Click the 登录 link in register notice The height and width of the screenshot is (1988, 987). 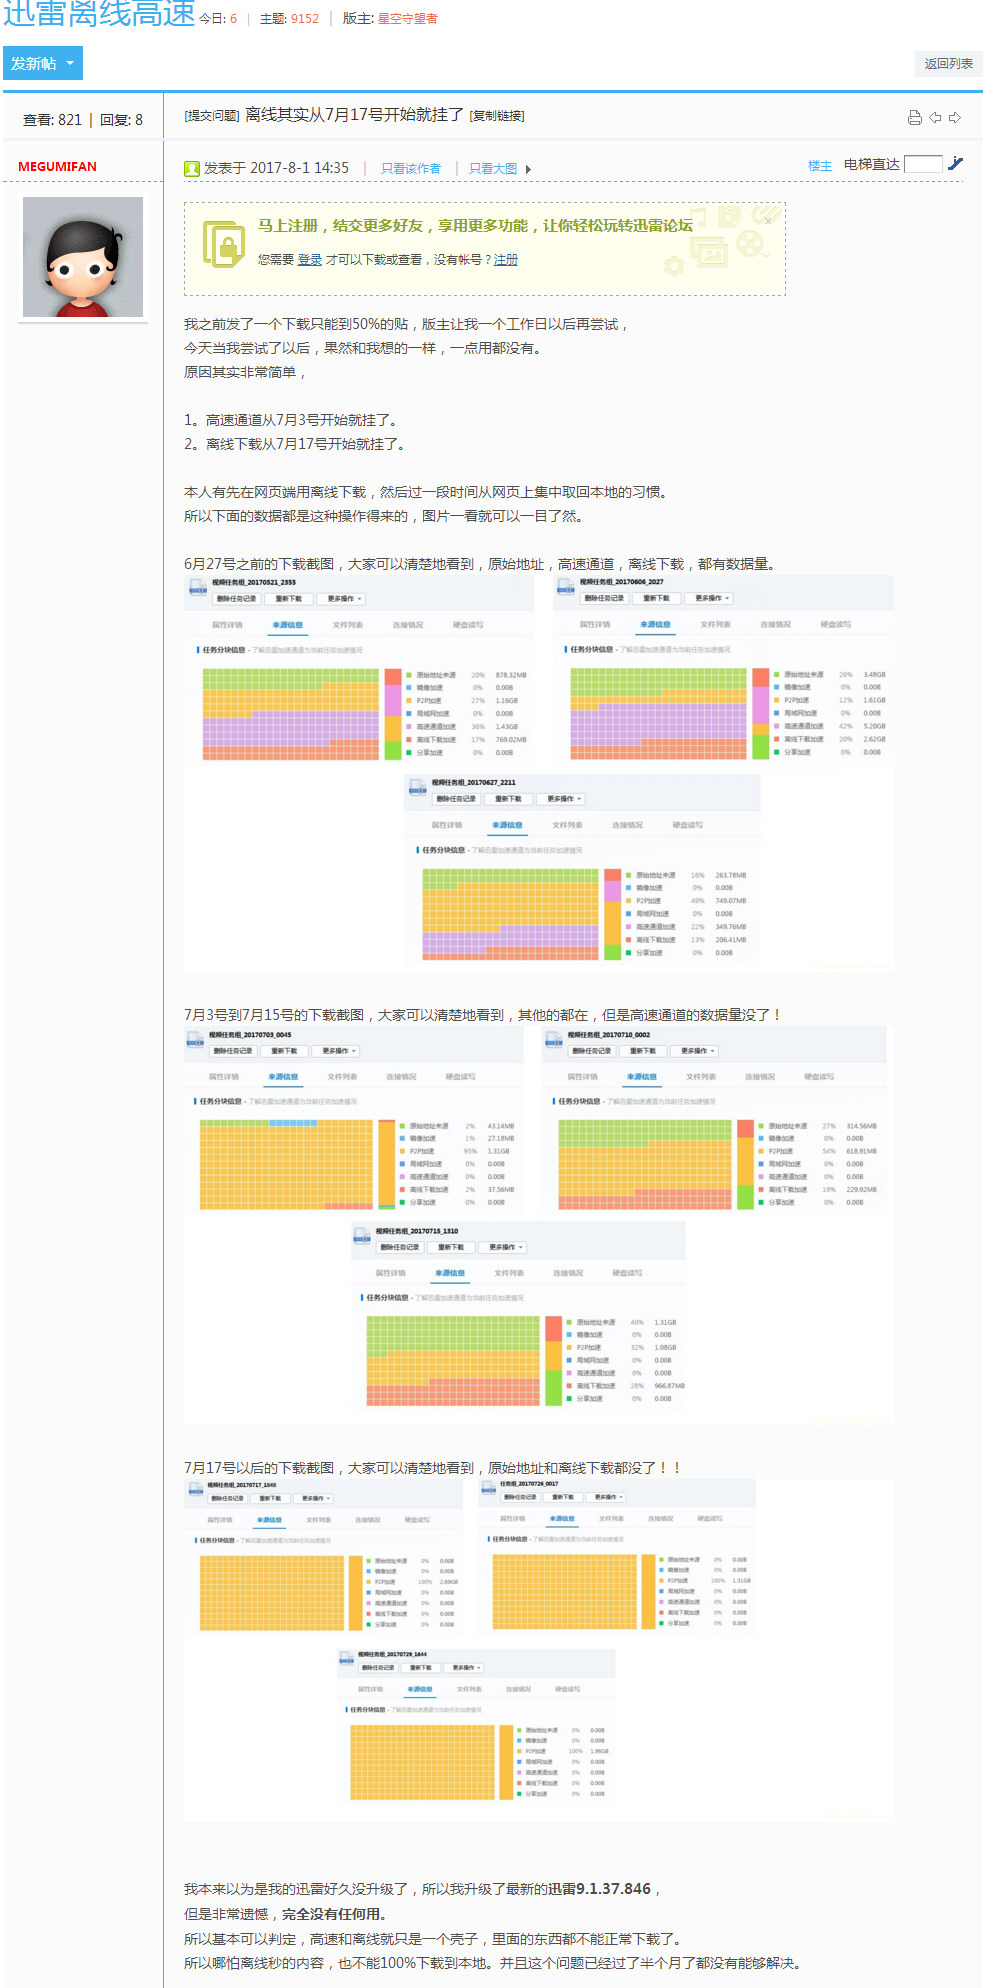(309, 260)
